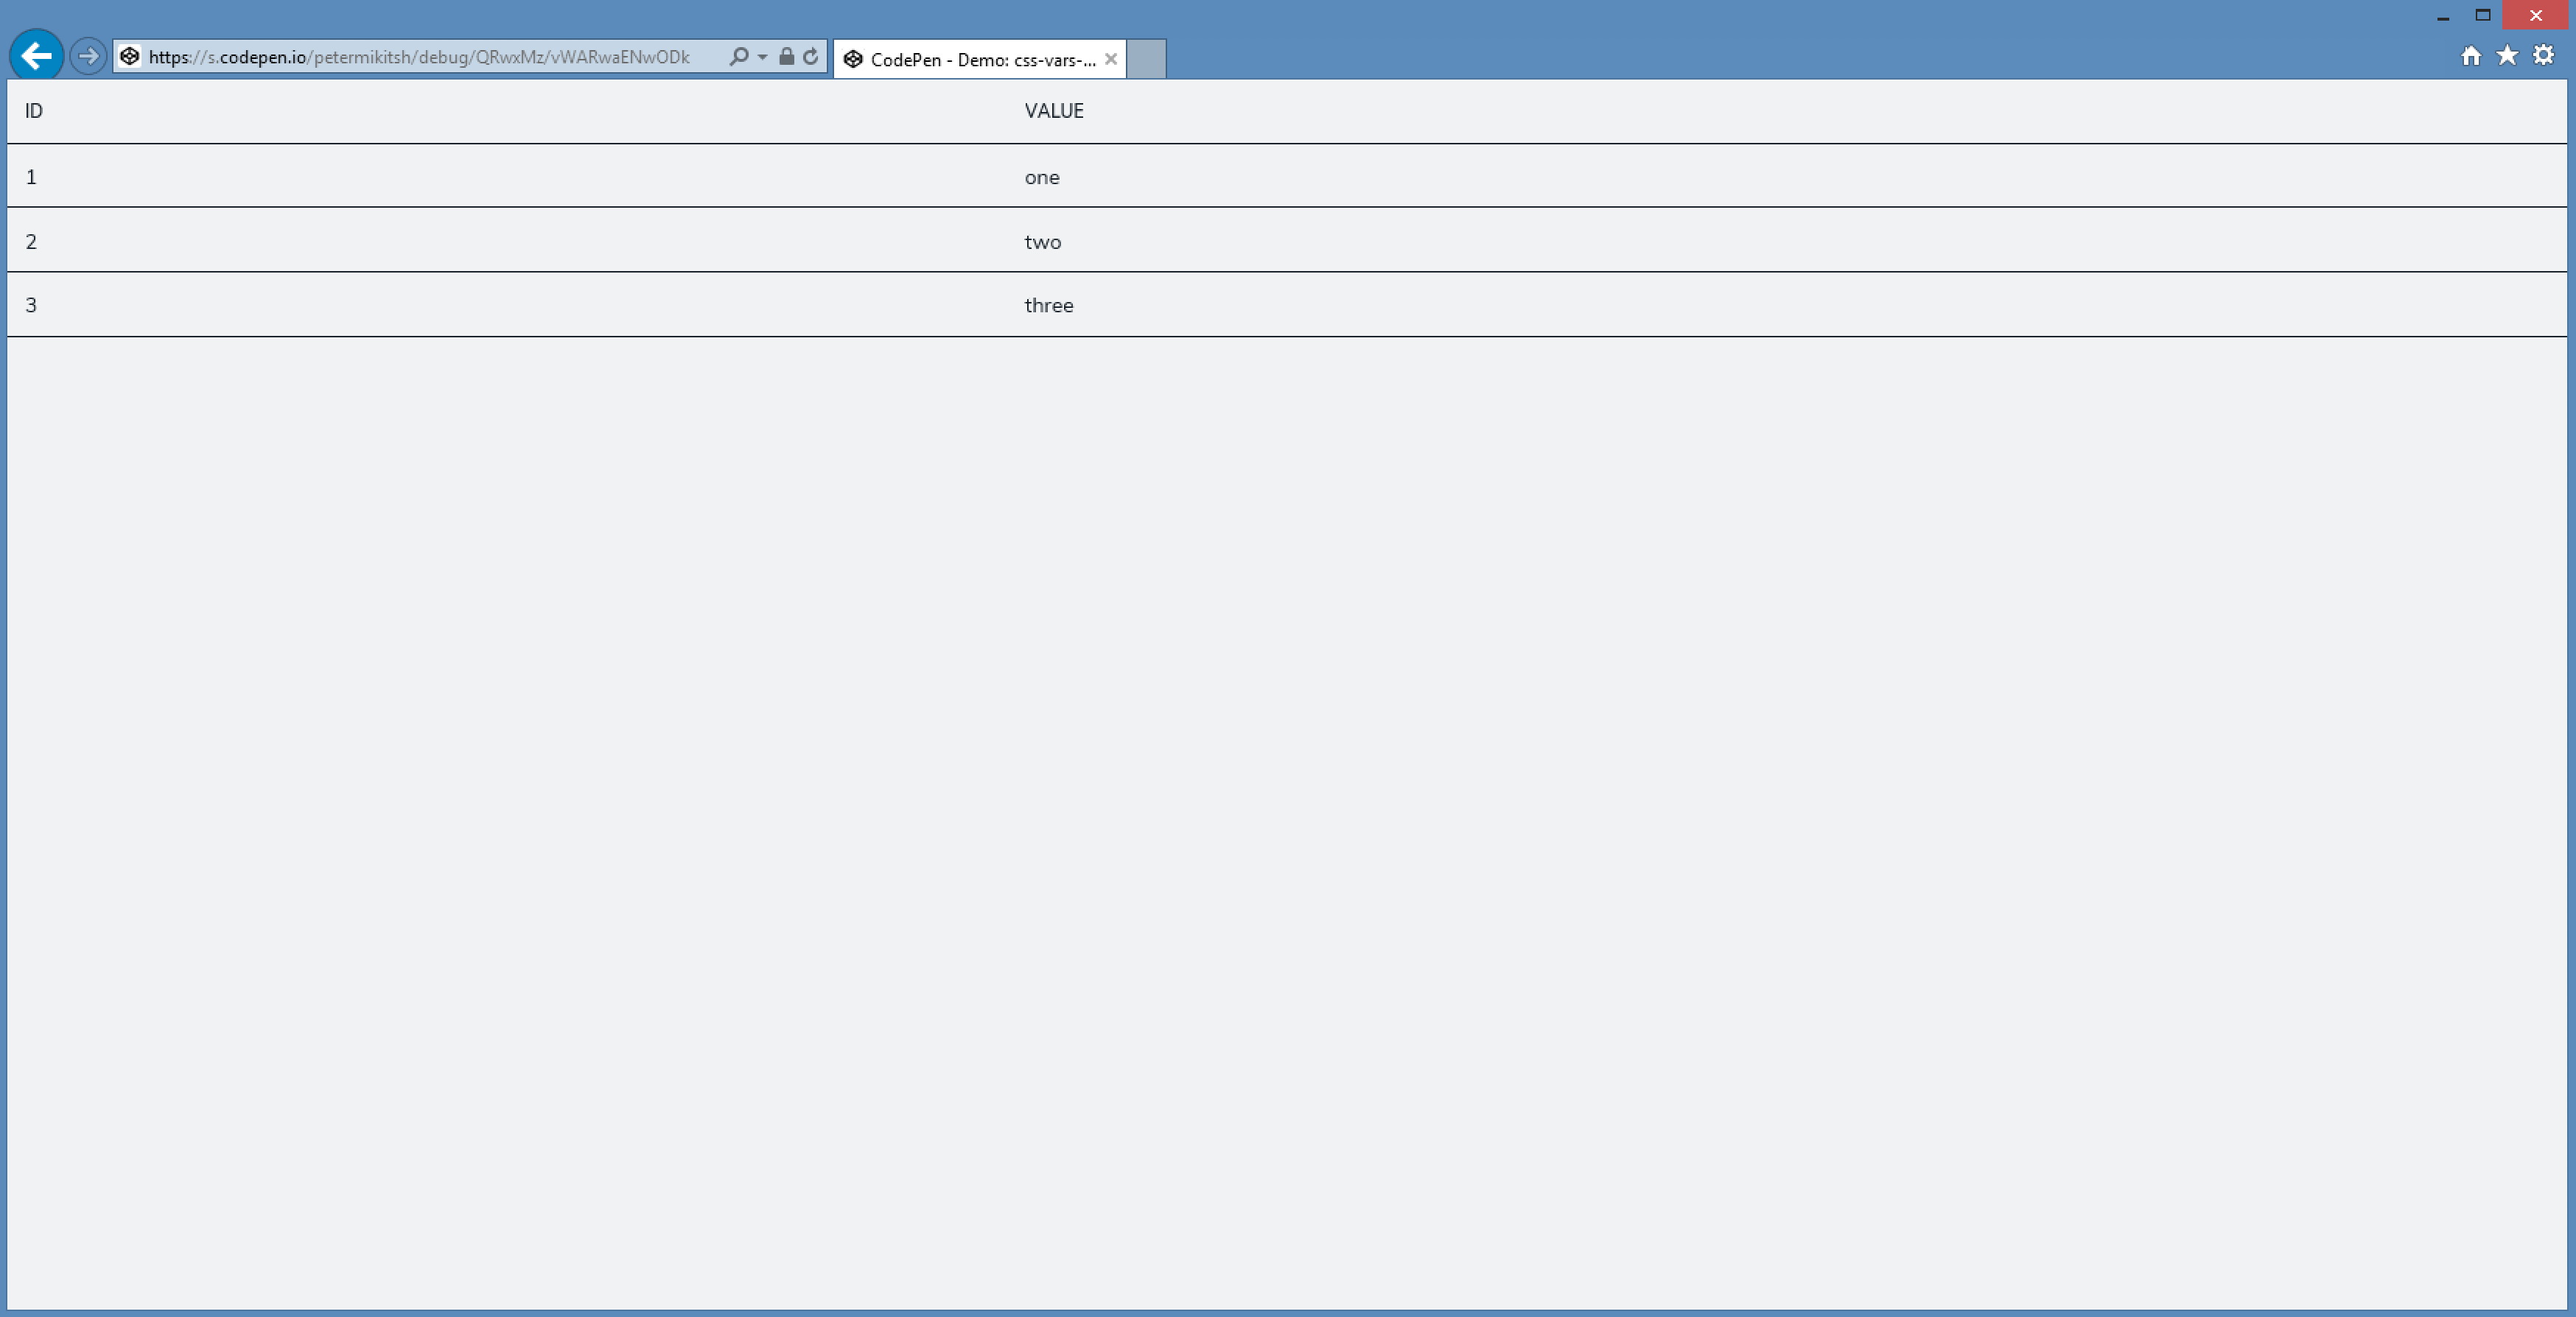Click the security lock icon in address bar
2576x1317 pixels.
click(786, 57)
